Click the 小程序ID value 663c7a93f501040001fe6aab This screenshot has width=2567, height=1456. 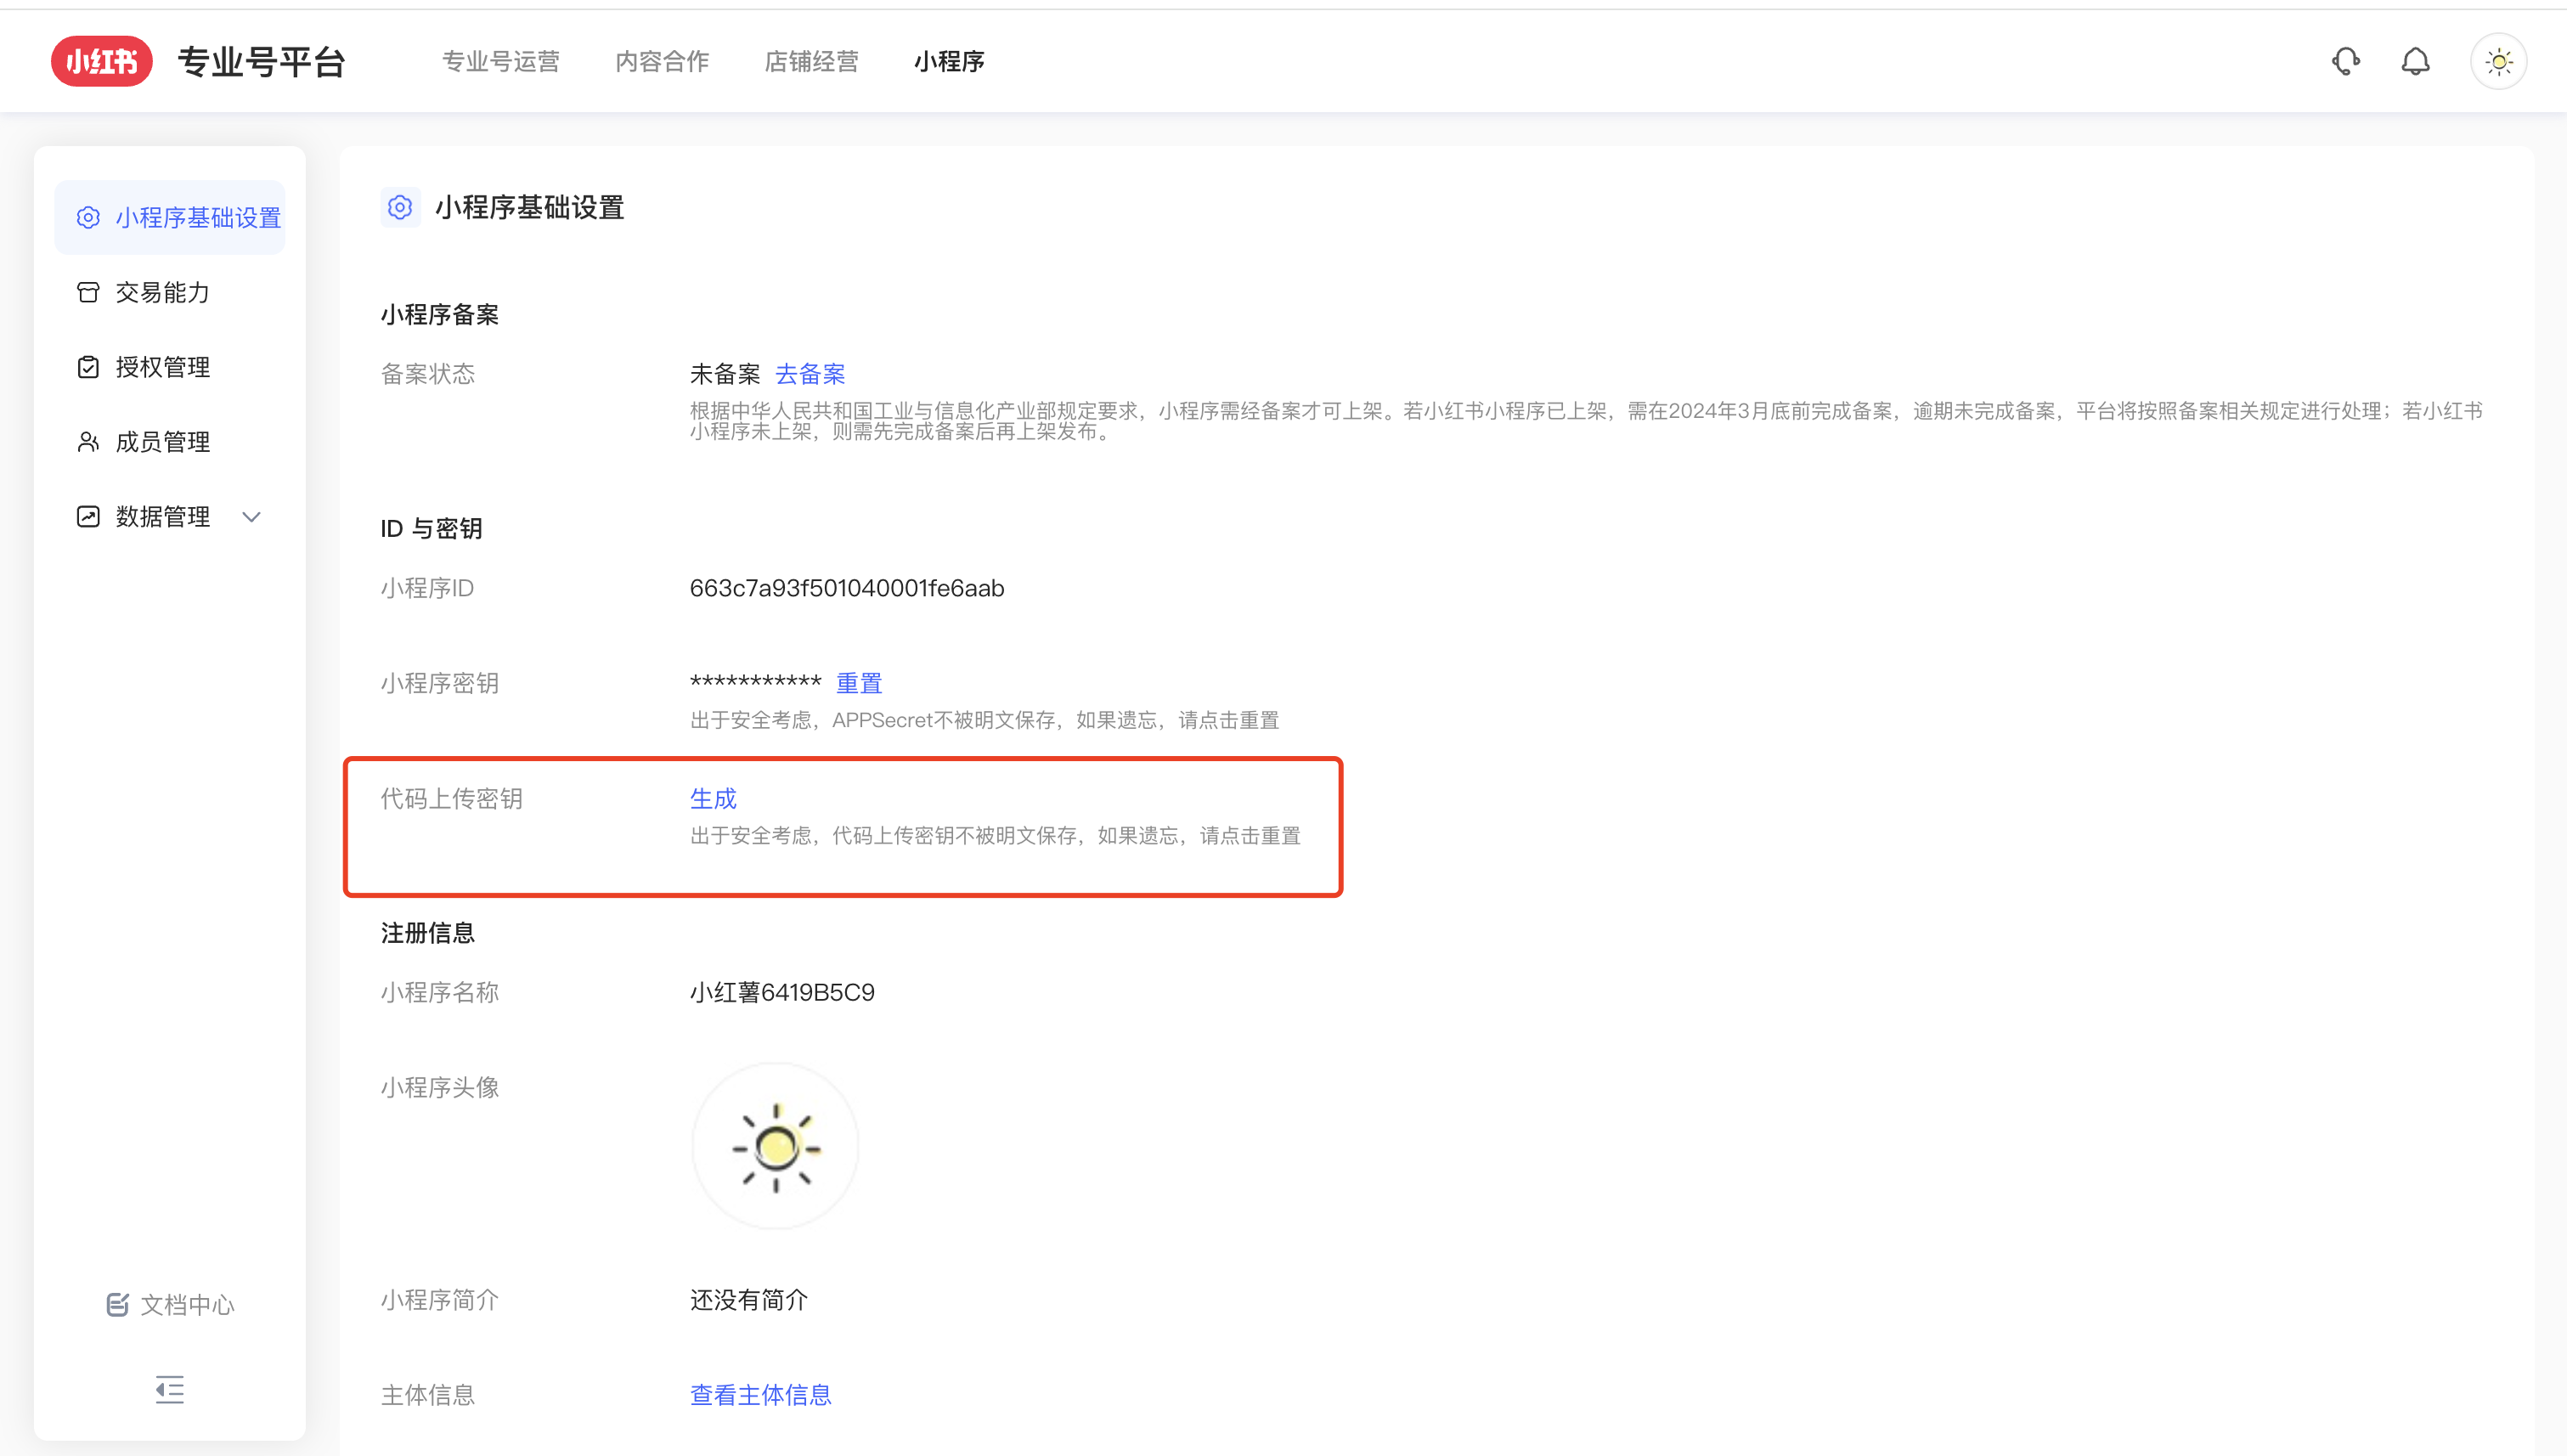coord(847,588)
